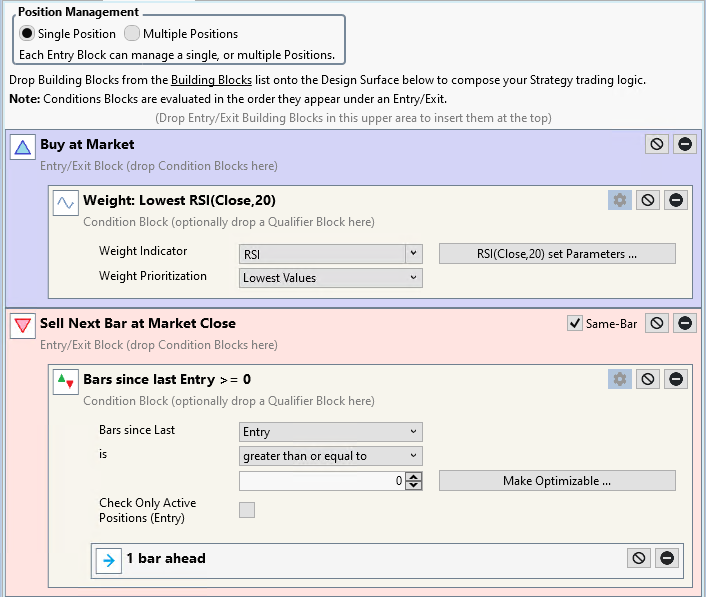This screenshot has width=706, height=597.
Task: Expand the Bars since Last Entry dropdown
Action: click(x=331, y=432)
